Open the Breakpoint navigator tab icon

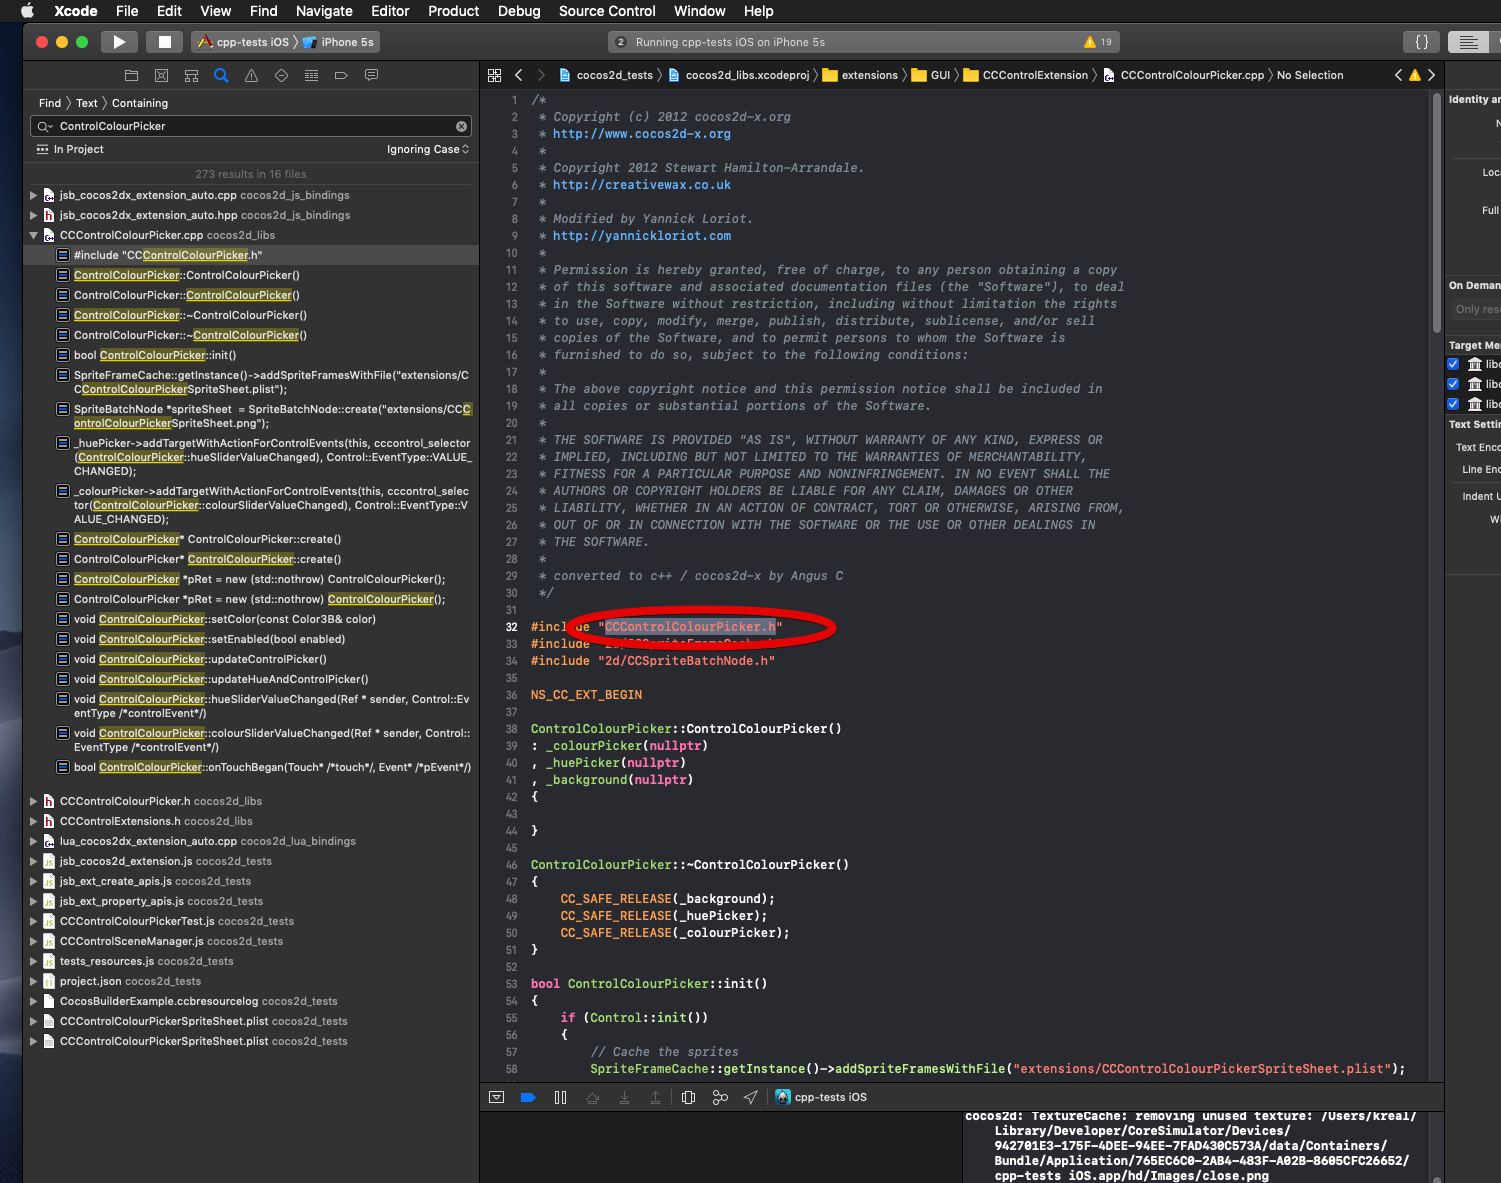[x=341, y=76]
